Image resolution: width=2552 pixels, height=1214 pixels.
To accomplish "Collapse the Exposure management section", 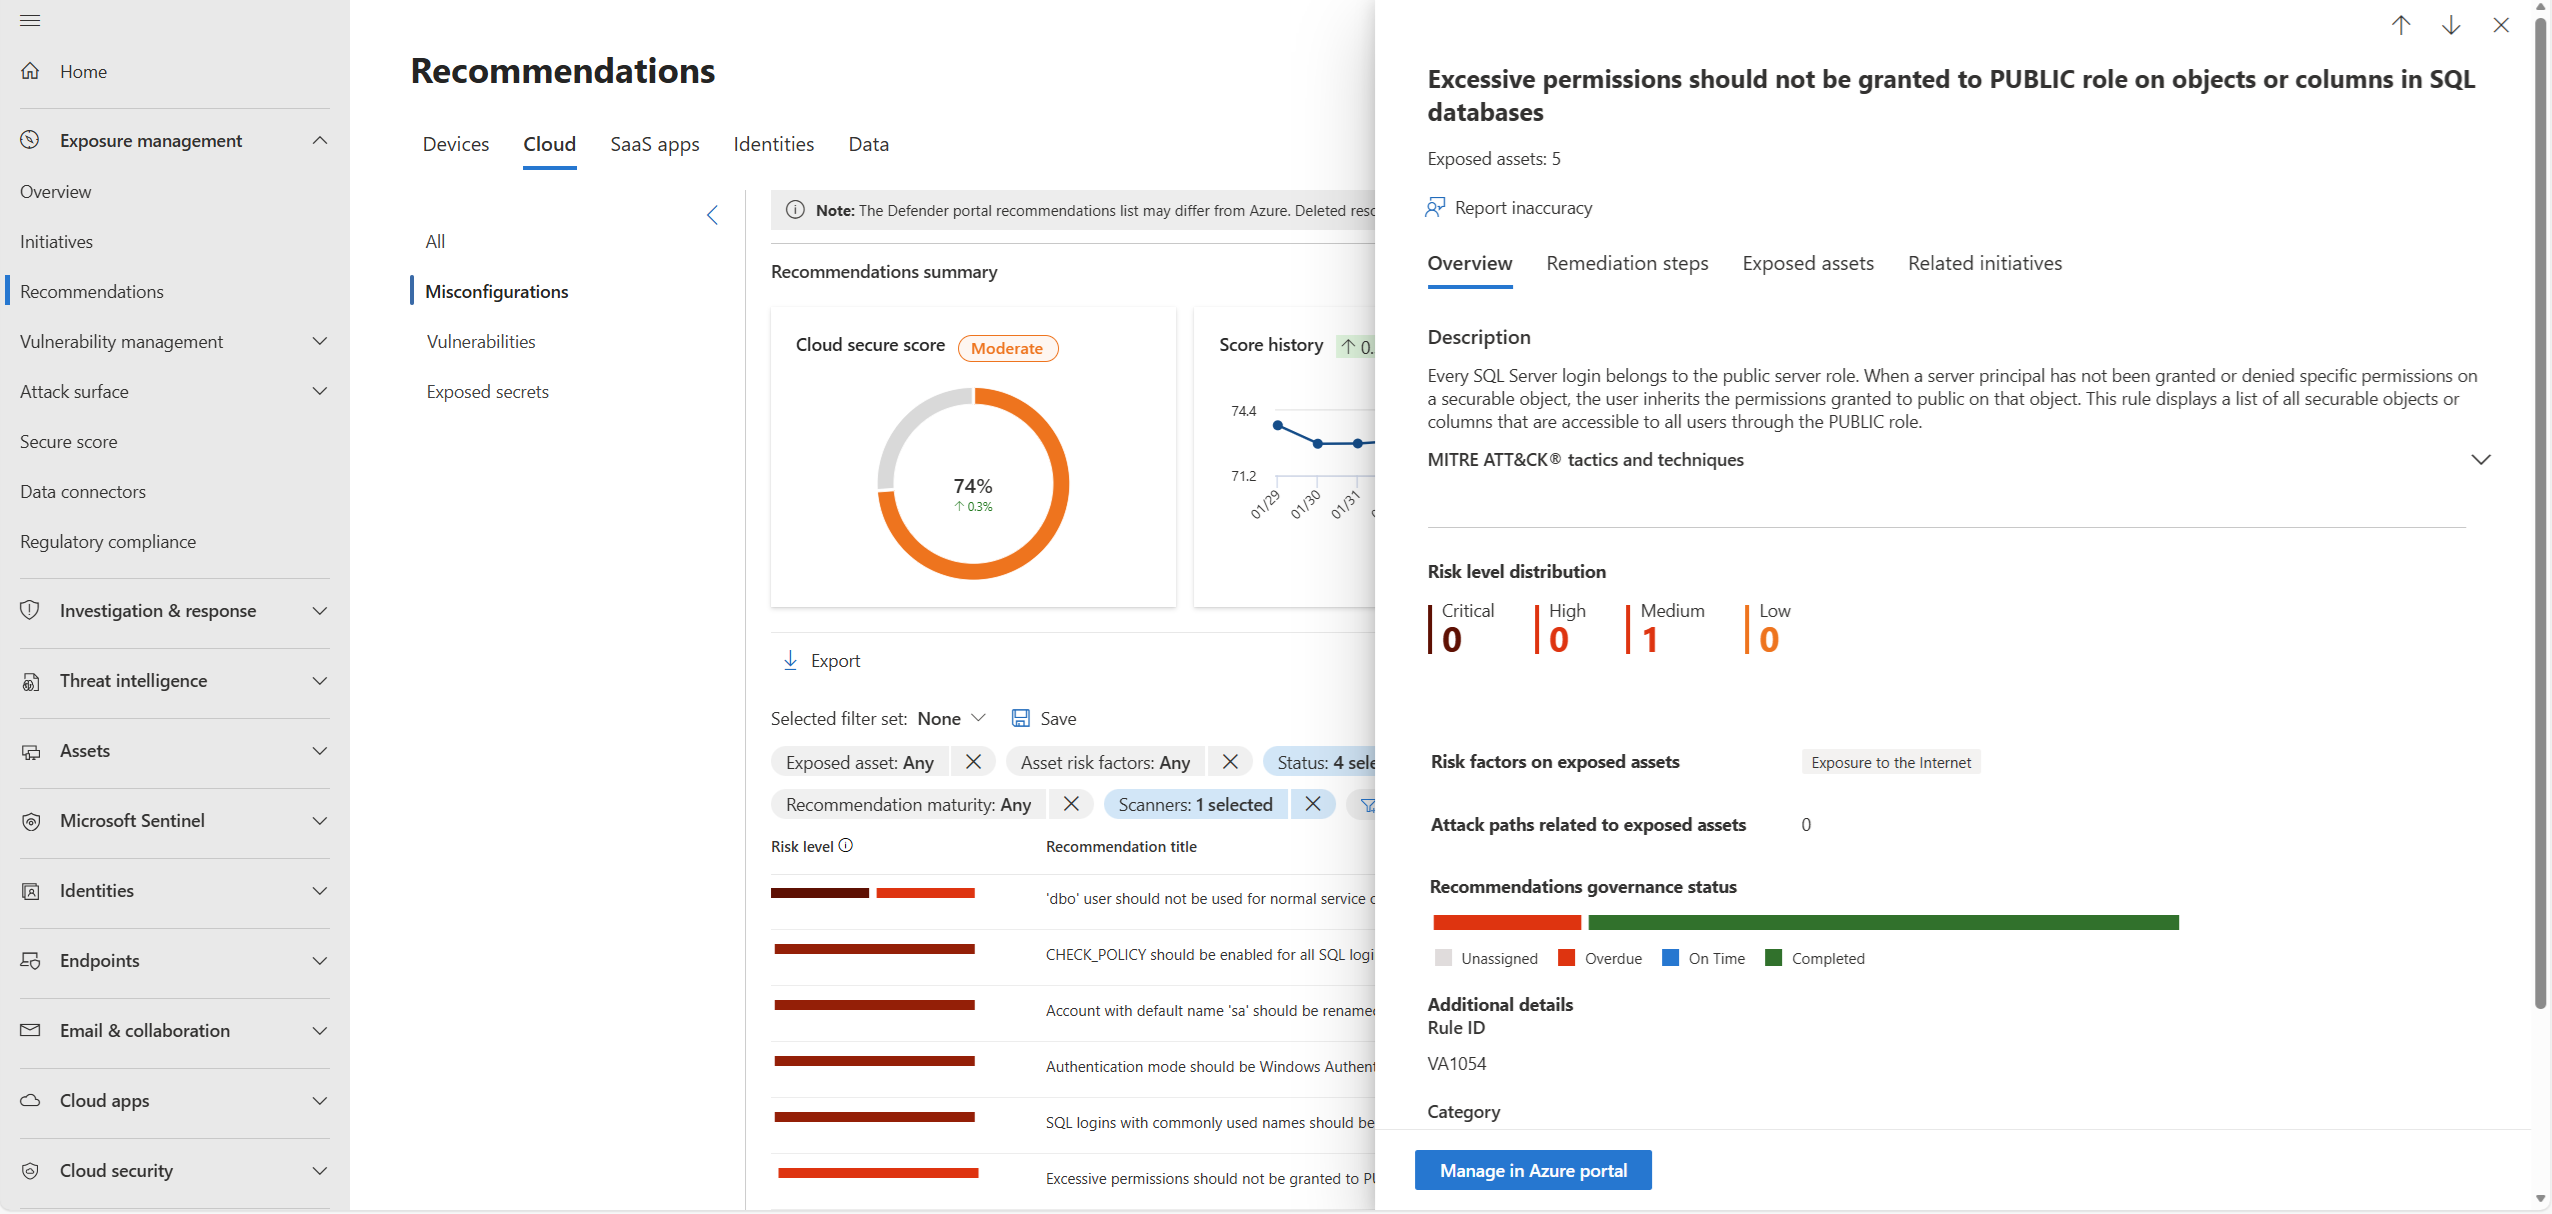I will (319, 141).
